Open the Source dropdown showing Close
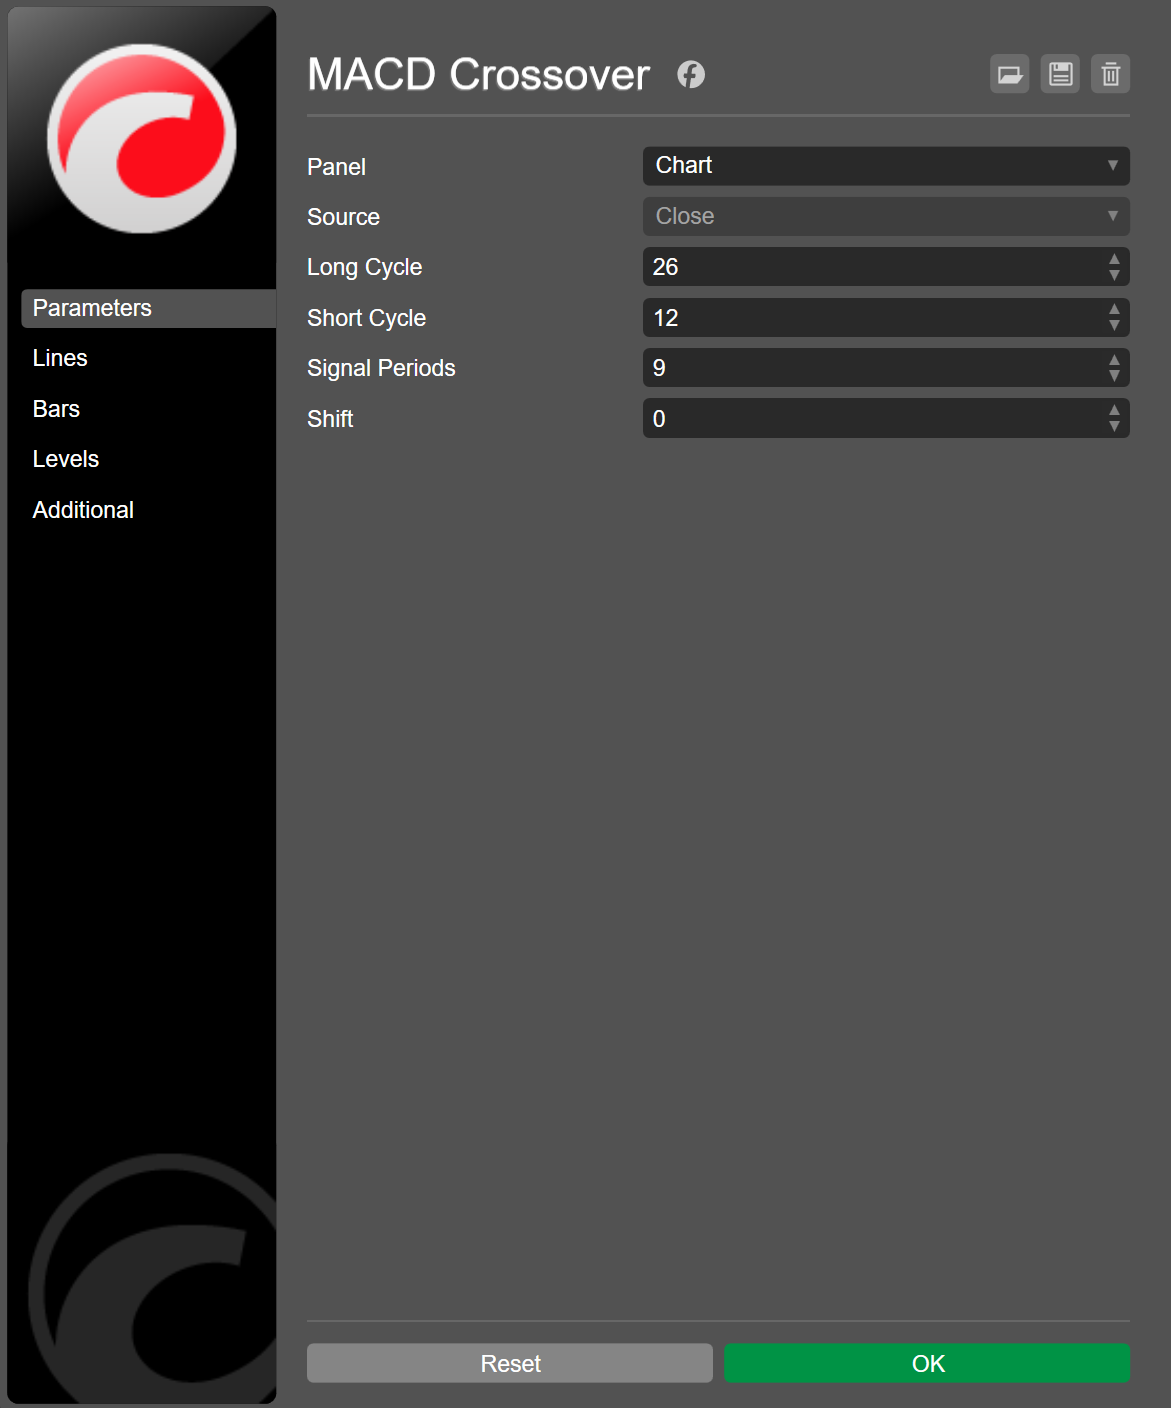This screenshot has width=1171, height=1408. (x=885, y=216)
